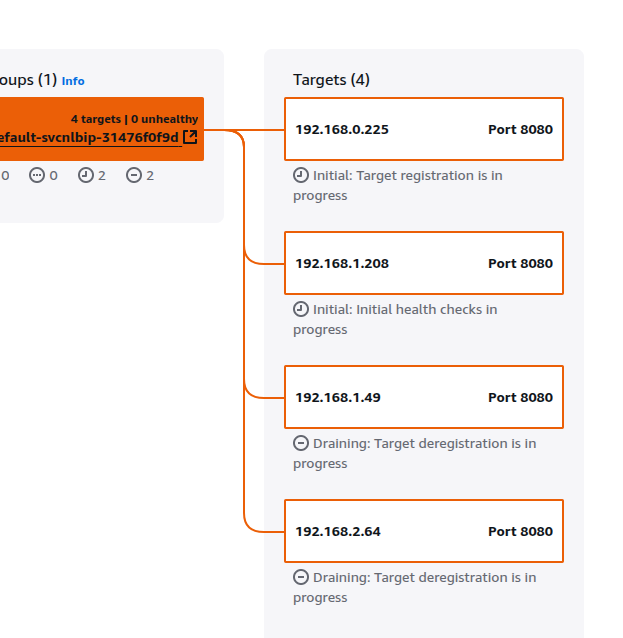The height and width of the screenshot is (638, 623).
Task: Click 'Initial: Target registration is in progress' status
Action: [398, 186]
